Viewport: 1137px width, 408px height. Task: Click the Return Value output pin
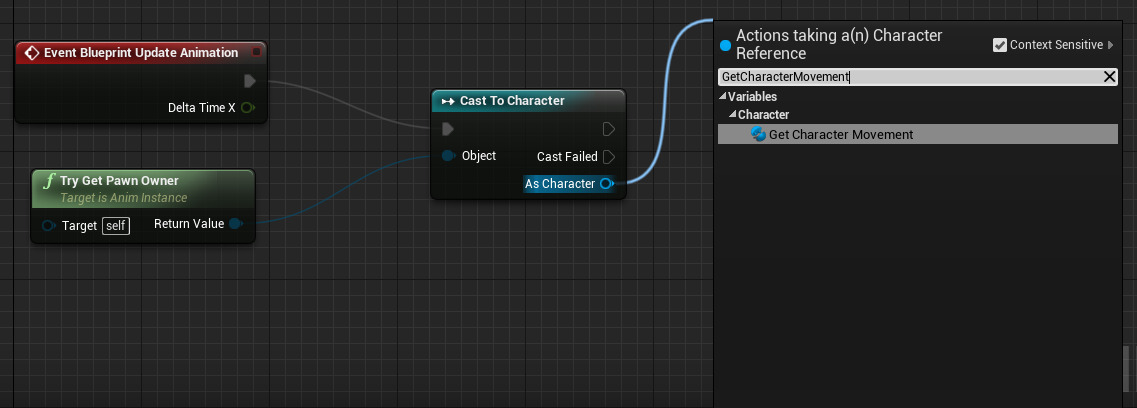click(236, 224)
